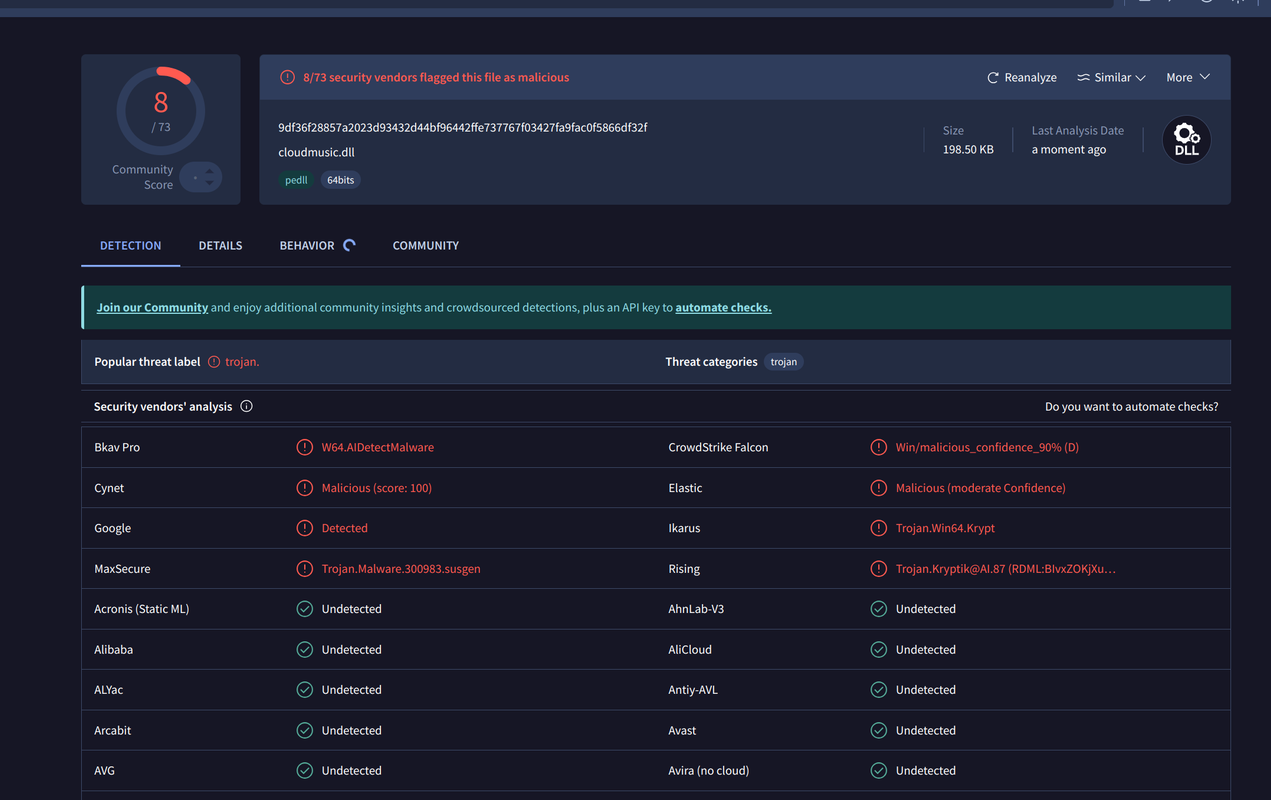
Task: Open the BEHAVIOR tab
Action: click(x=307, y=246)
